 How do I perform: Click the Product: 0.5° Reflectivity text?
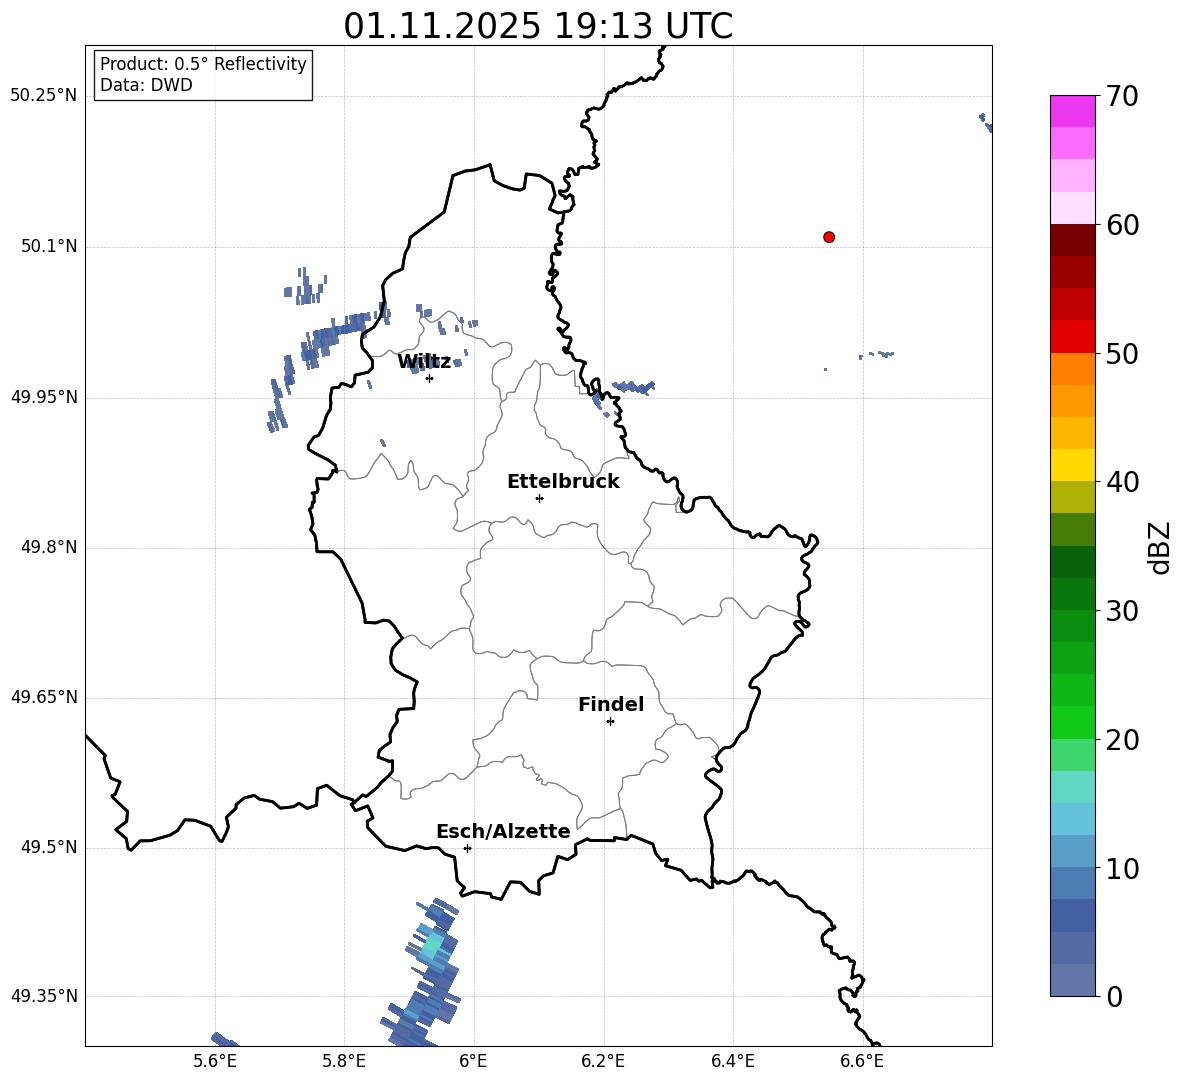[203, 63]
